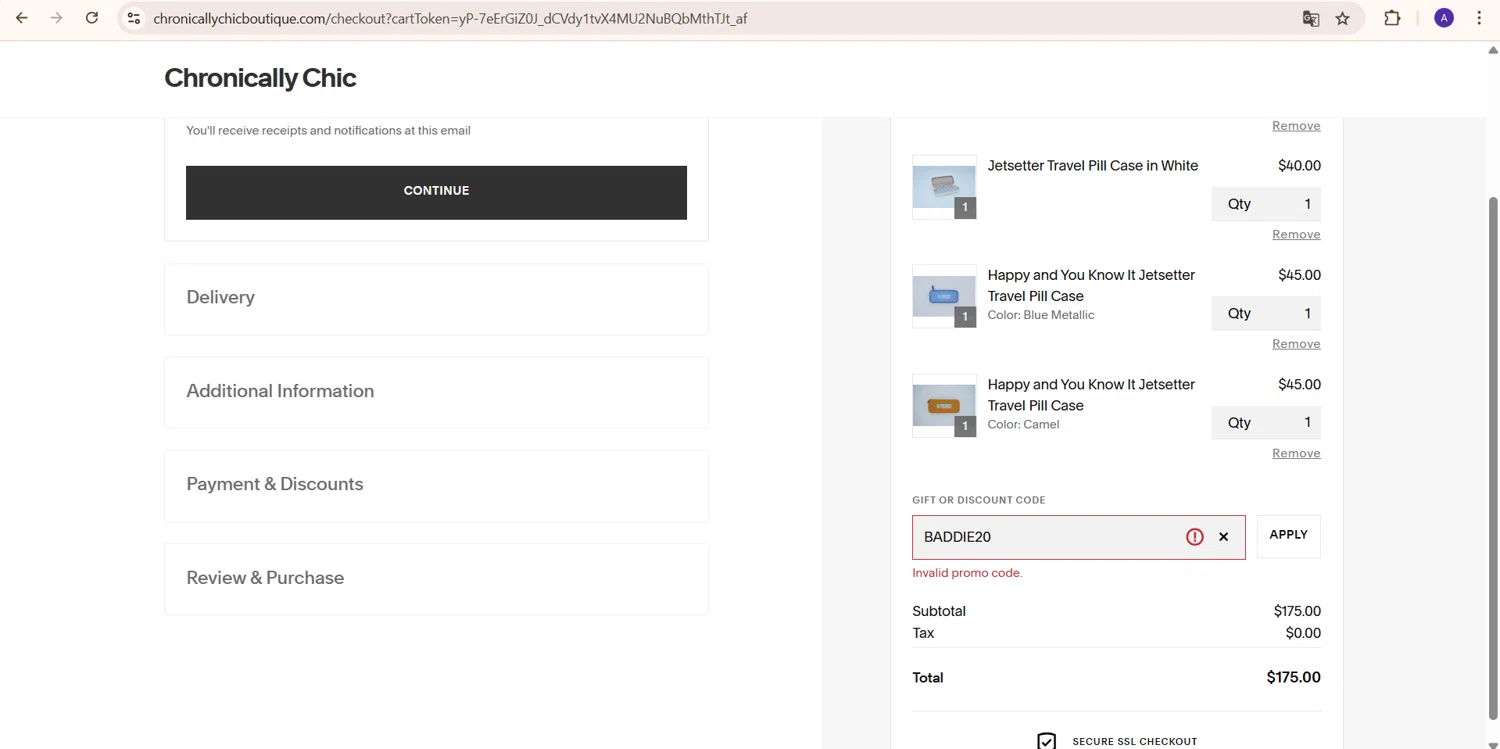
Task: Click the 'Invalid promo code.' message
Action: coord(967,573)
